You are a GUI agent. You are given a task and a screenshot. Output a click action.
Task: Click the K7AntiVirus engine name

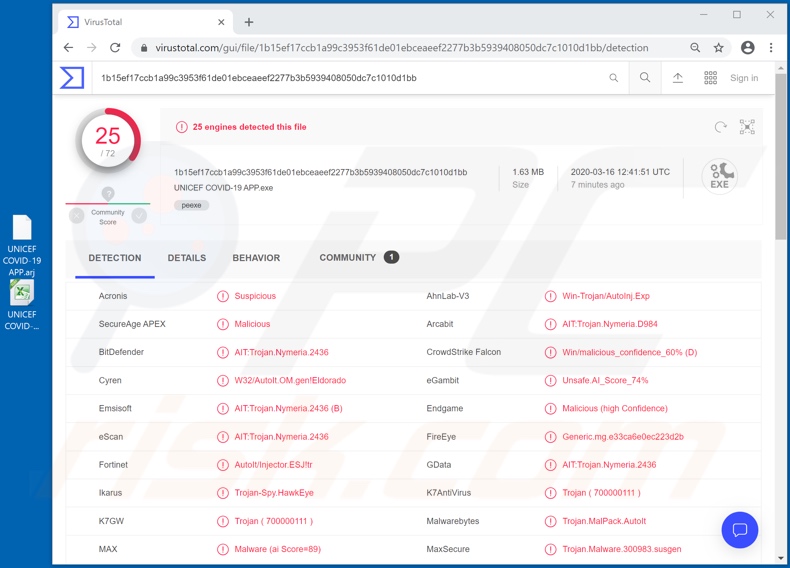pos(448,493)
